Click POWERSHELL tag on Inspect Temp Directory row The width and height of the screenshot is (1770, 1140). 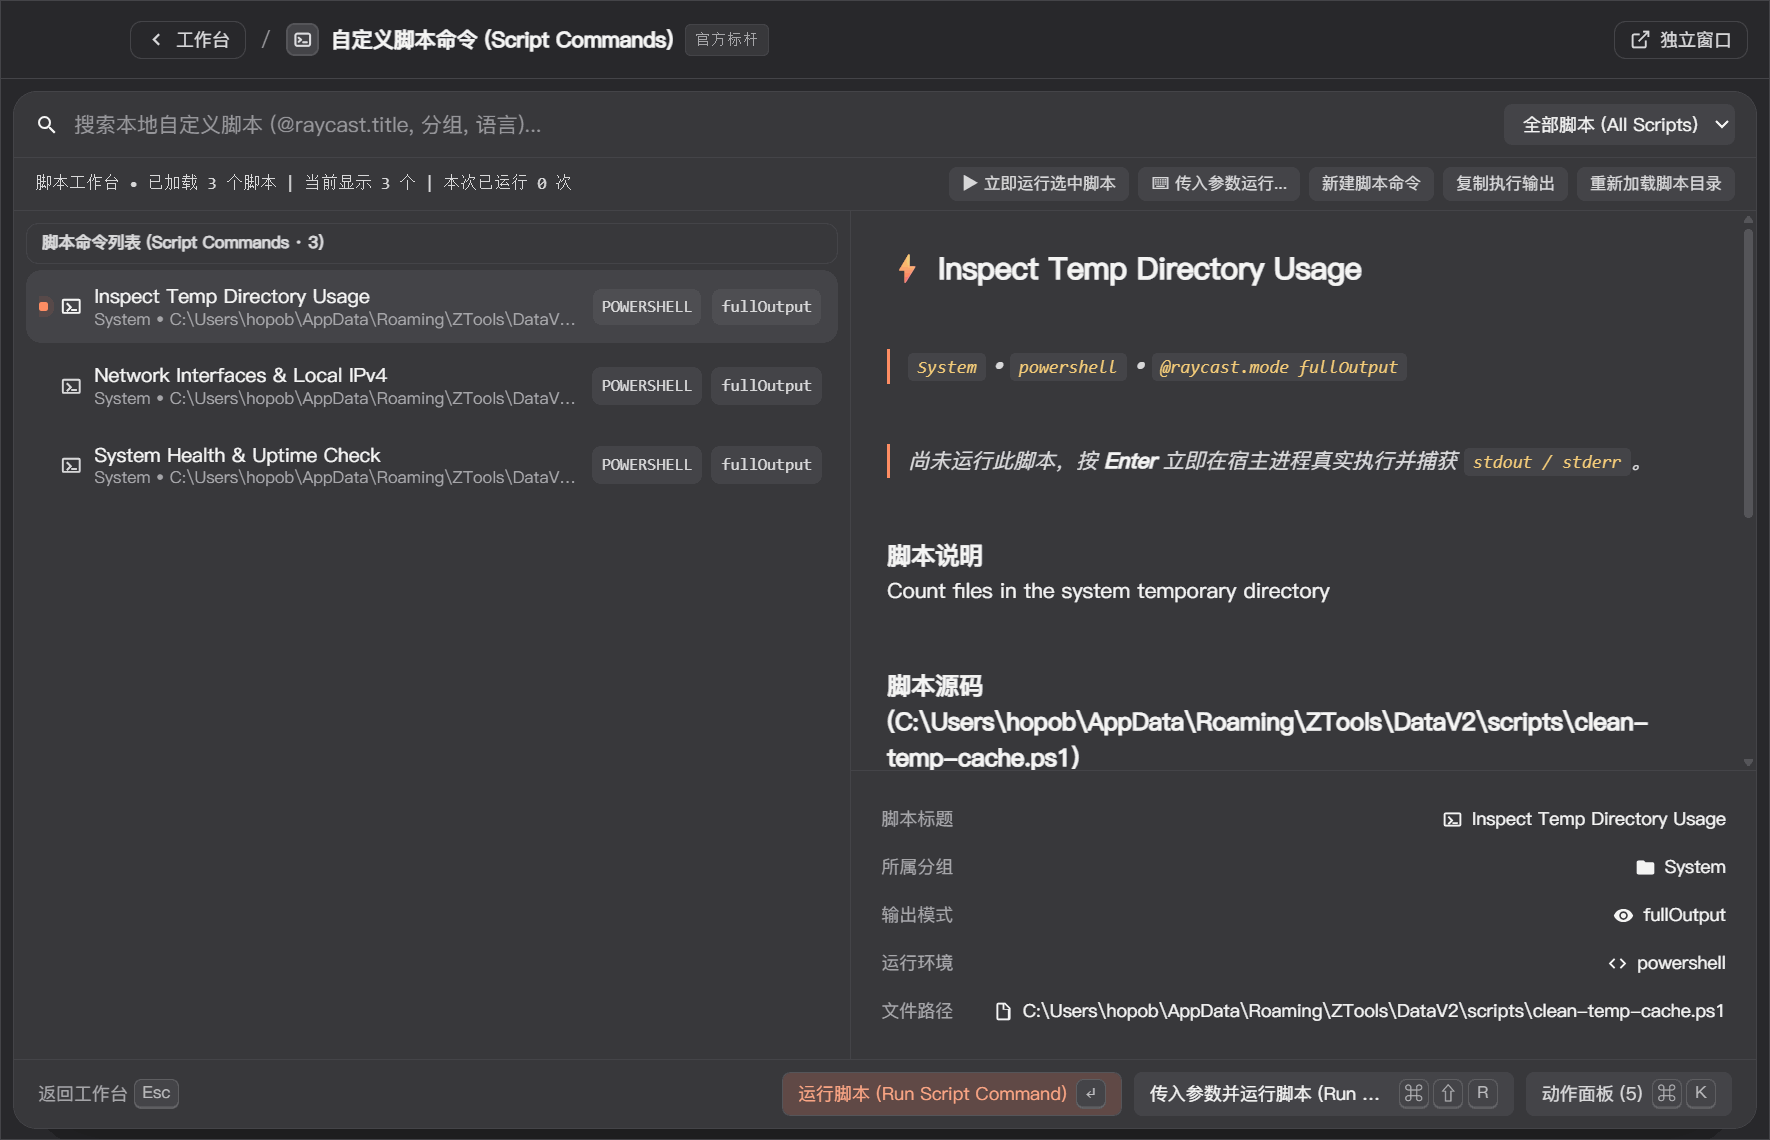[x=647, y=307]
